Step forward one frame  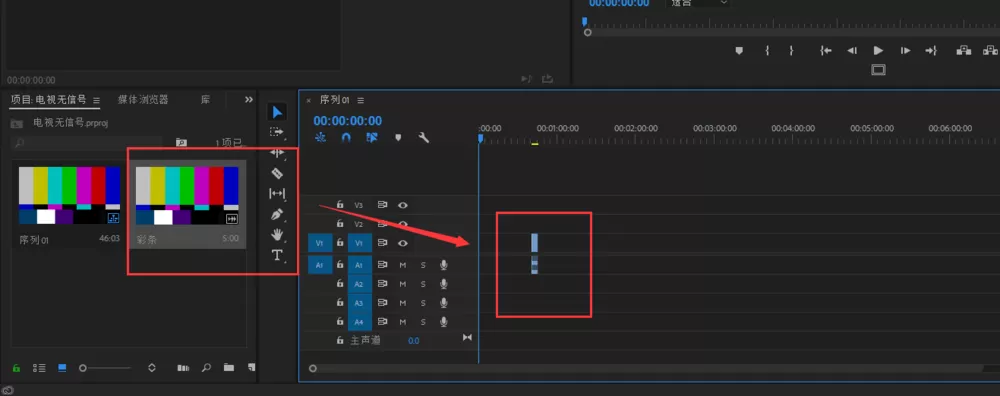905,50
